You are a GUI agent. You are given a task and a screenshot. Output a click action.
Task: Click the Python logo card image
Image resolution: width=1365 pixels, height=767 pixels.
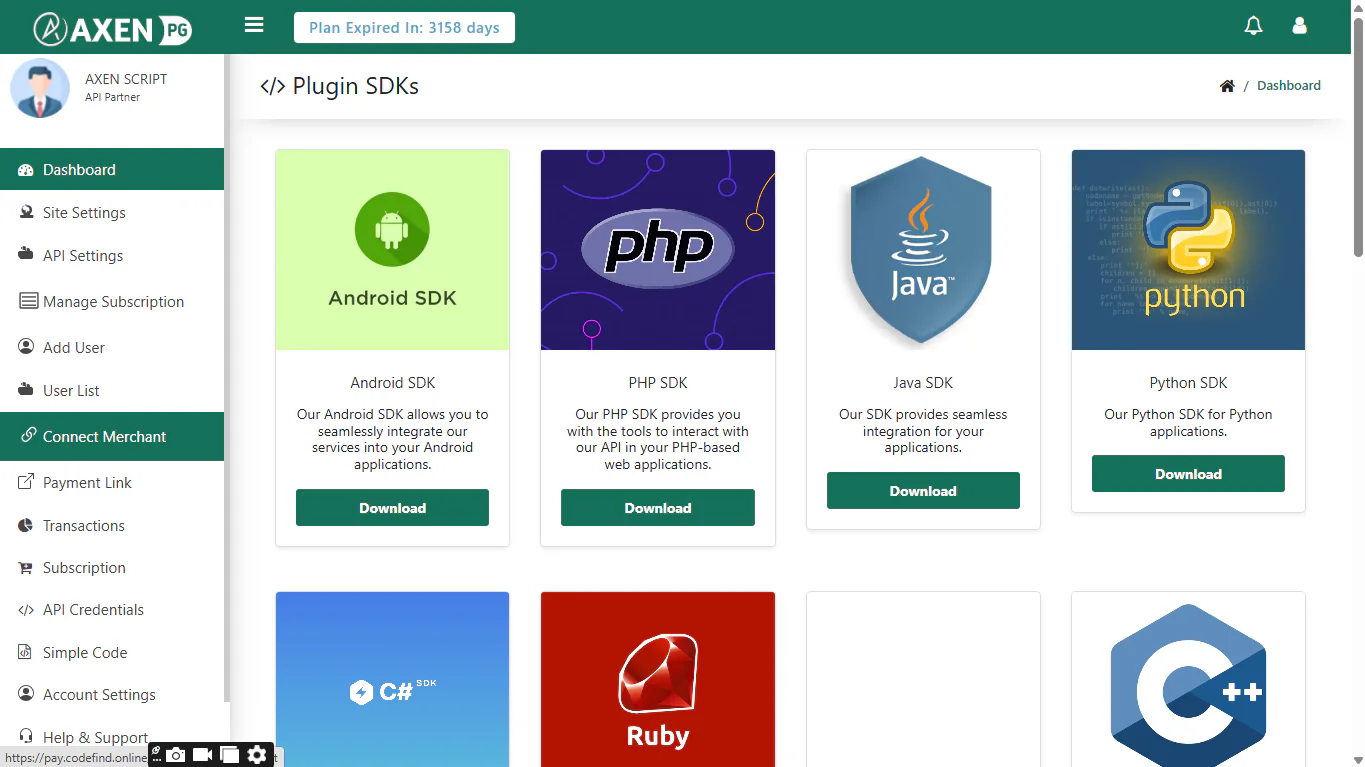pos(1188,250)
